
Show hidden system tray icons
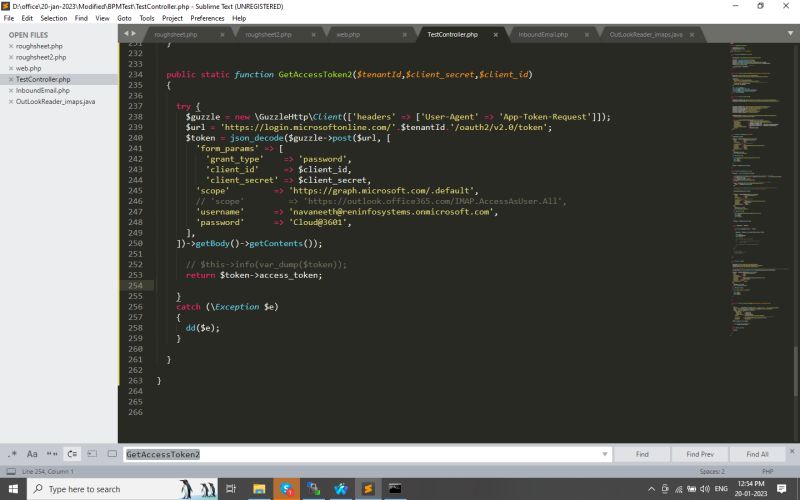(x=651, y=489)
